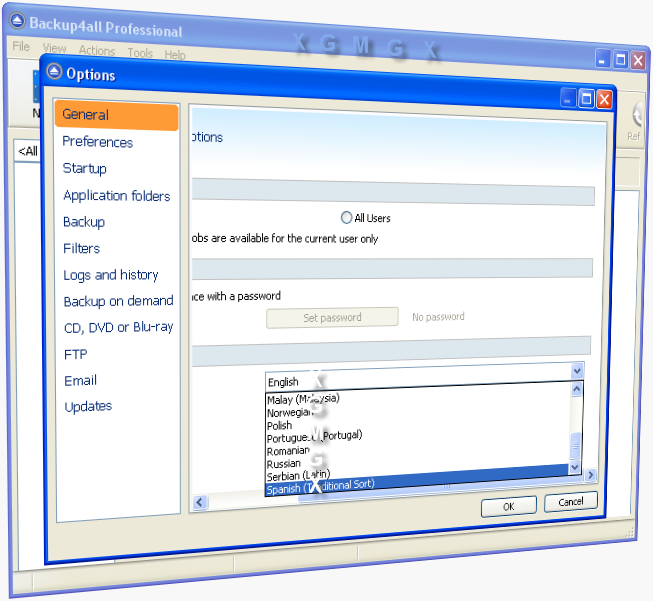Open the Help menu in Backup4all

pos(174,55)
